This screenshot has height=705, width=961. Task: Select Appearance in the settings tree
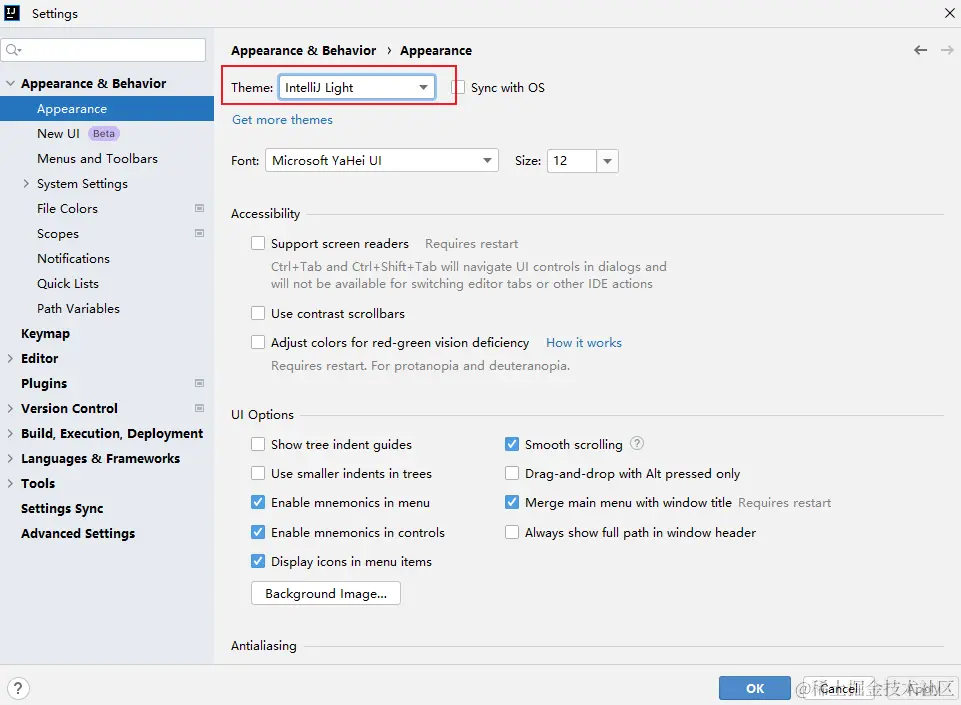[x=107, y=109]
